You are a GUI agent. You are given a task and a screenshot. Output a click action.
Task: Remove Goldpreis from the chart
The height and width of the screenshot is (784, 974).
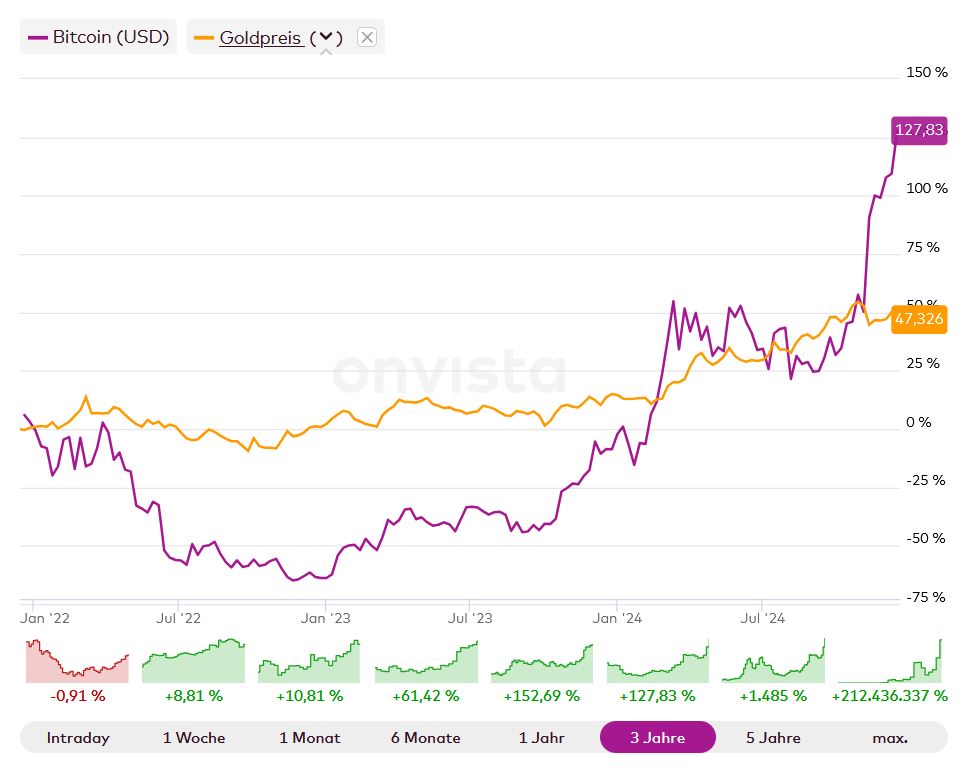coord(367,36)
